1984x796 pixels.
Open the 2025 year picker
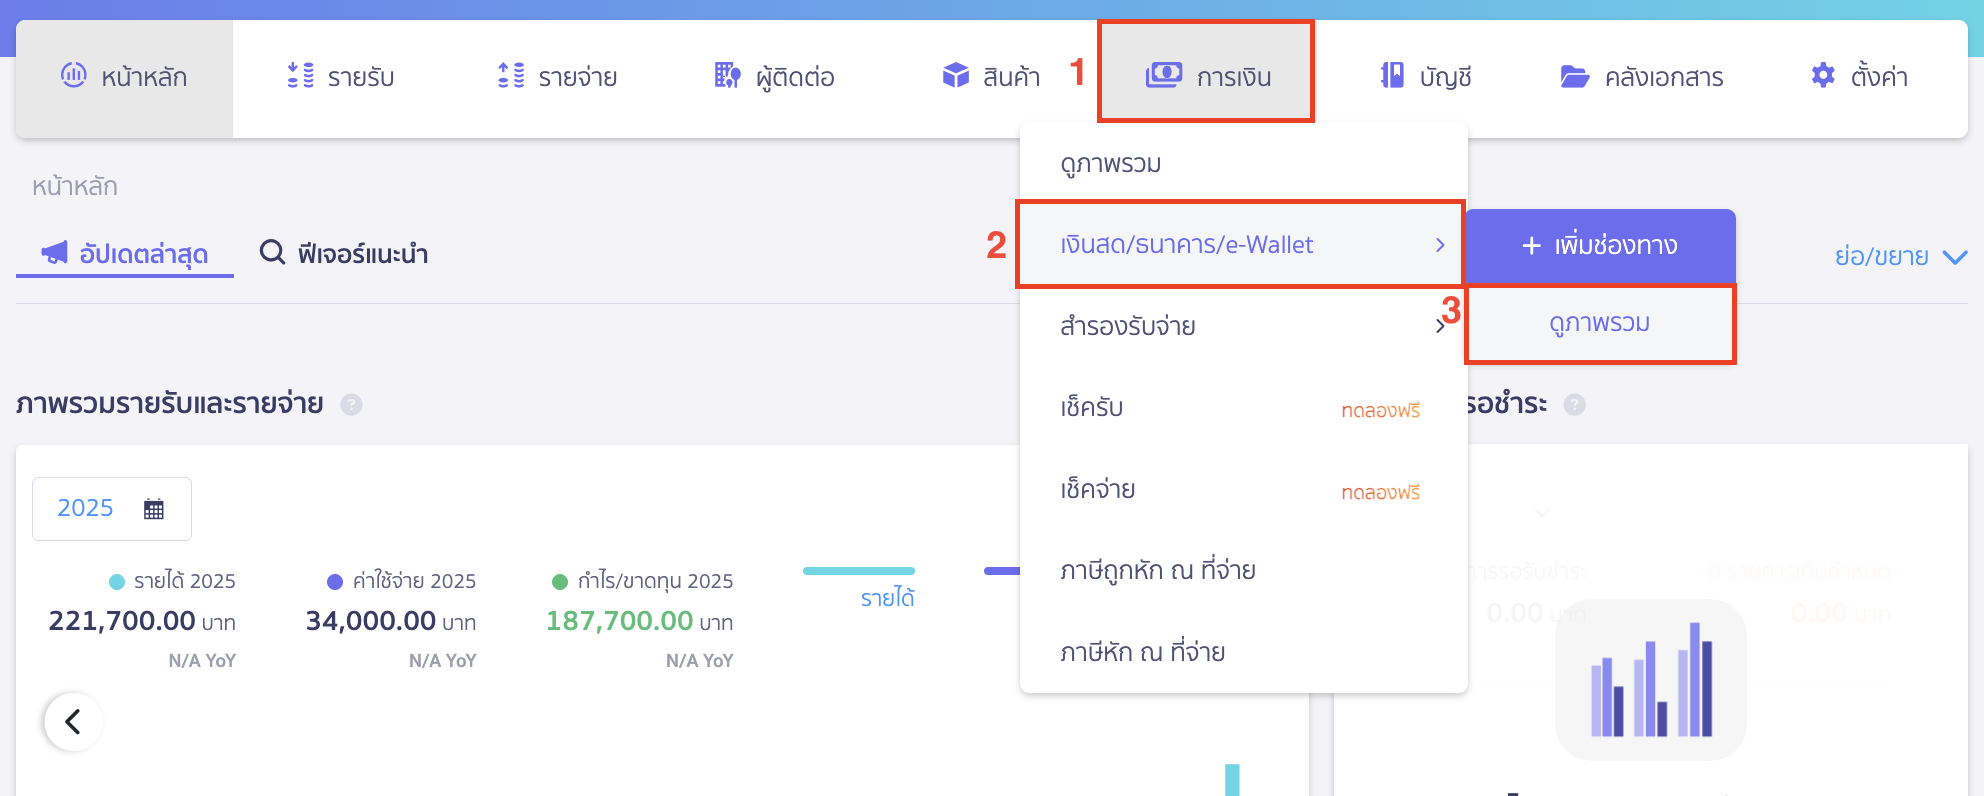pyautogui.click(x=112, y=509)
